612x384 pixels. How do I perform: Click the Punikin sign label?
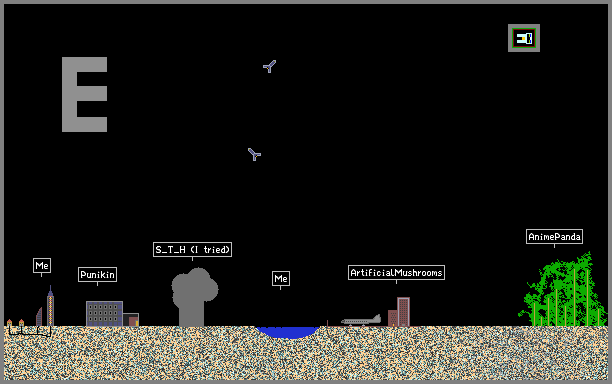click(x=97, y=275)
